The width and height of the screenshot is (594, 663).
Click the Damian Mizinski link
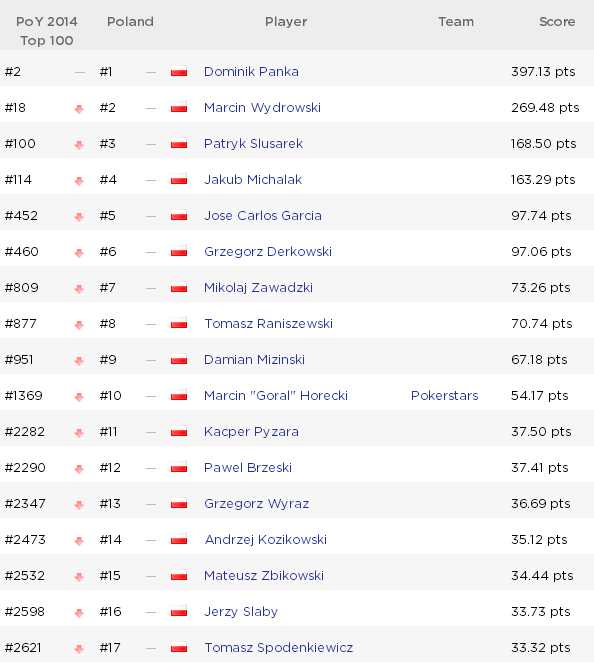[x=254, y=359]
